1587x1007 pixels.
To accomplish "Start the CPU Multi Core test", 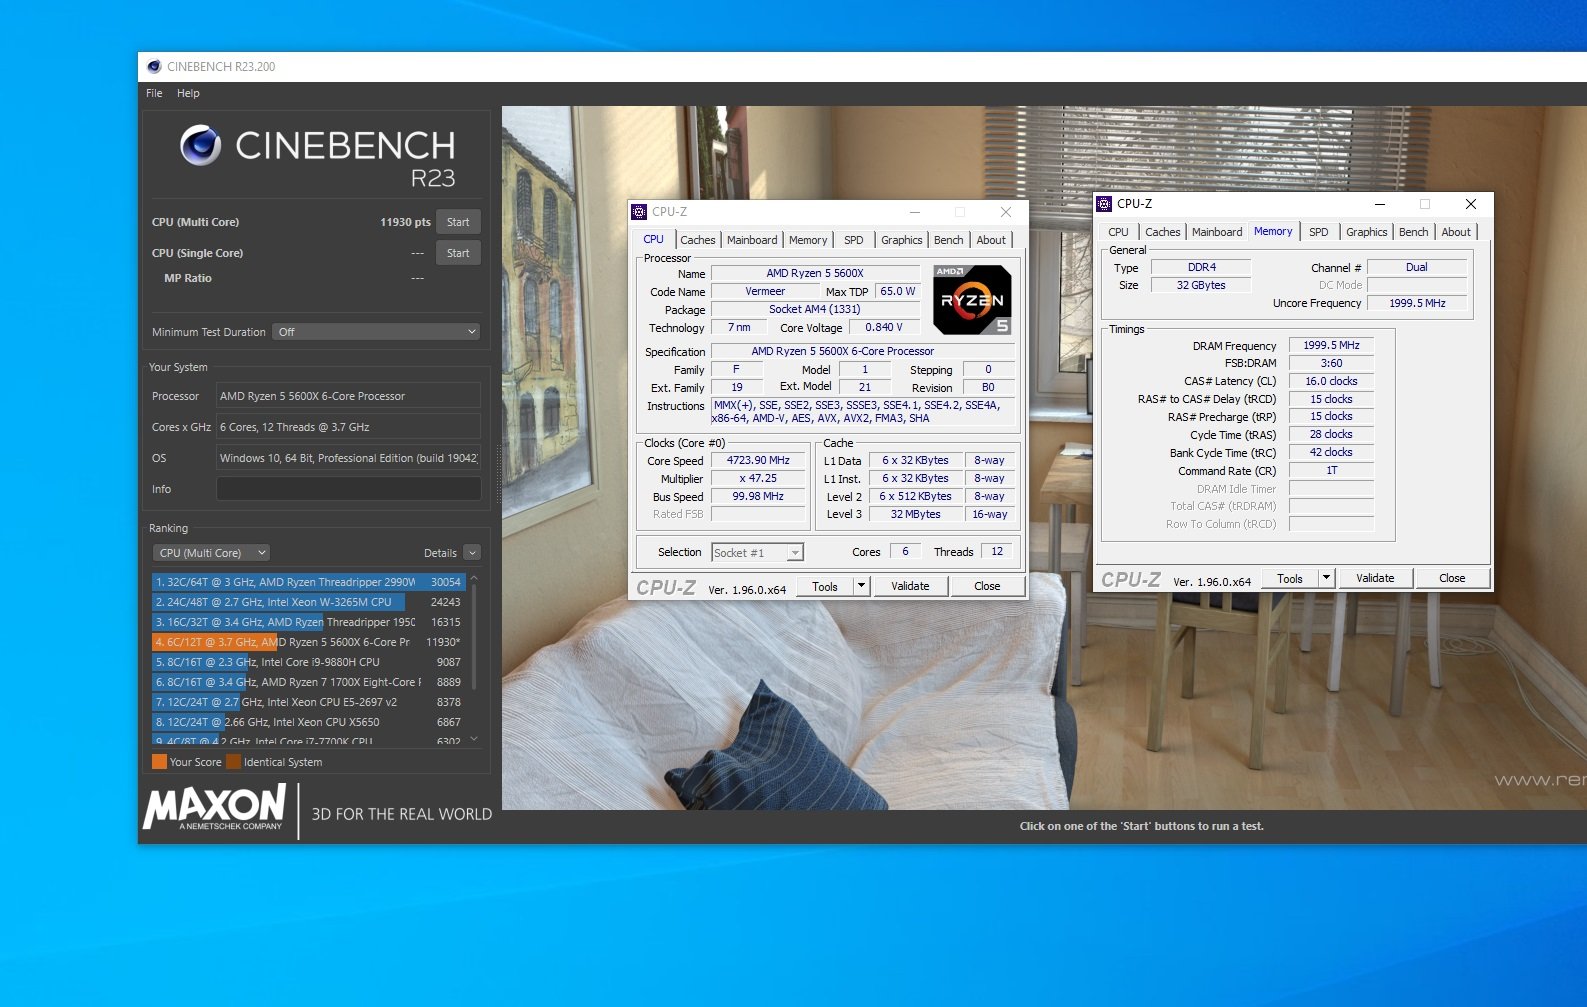I will coord(458,222).
